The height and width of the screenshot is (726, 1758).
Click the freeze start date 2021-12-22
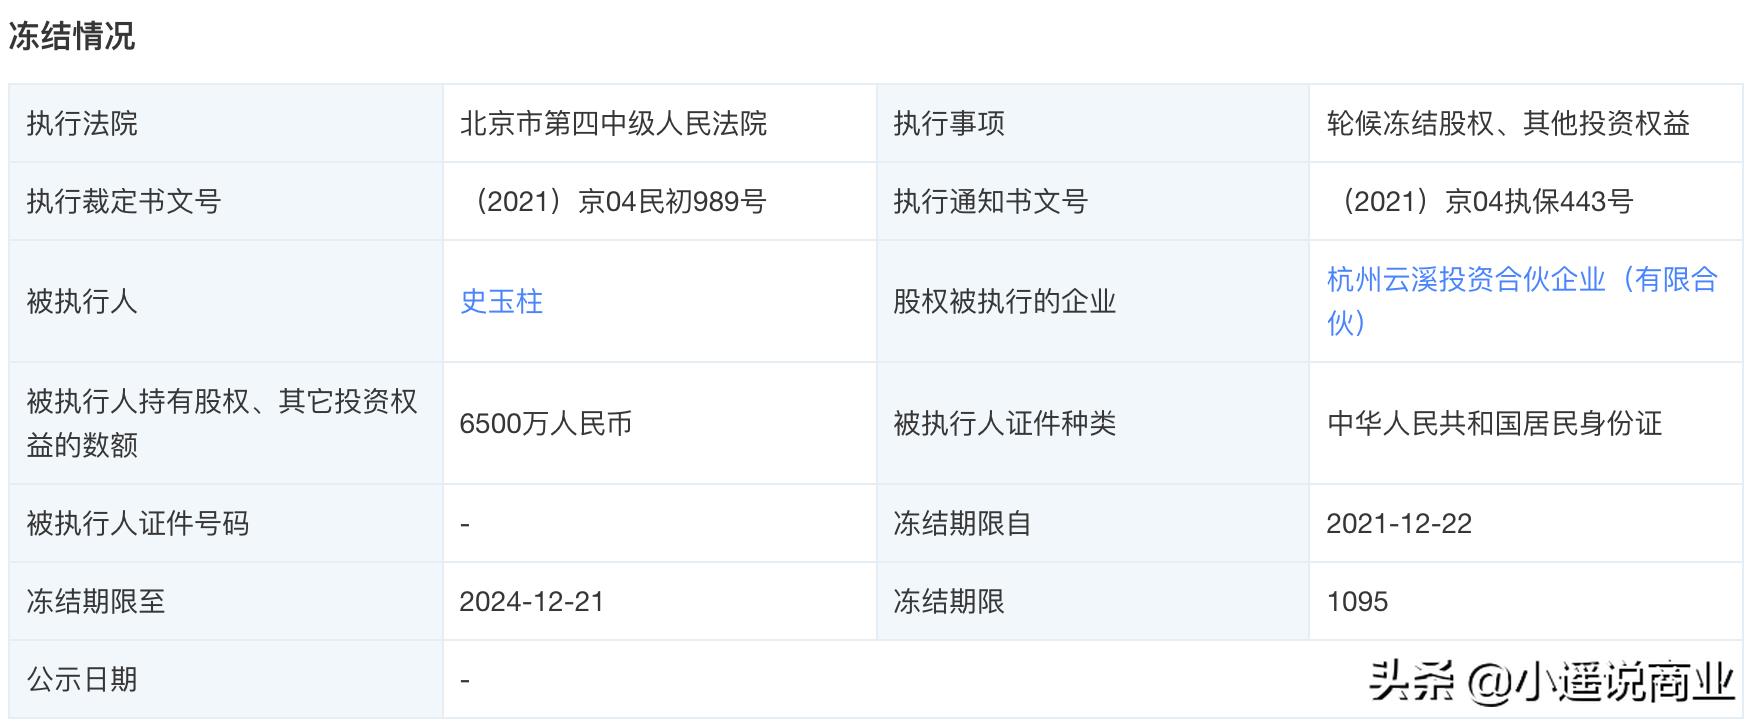pos(1399,523)
